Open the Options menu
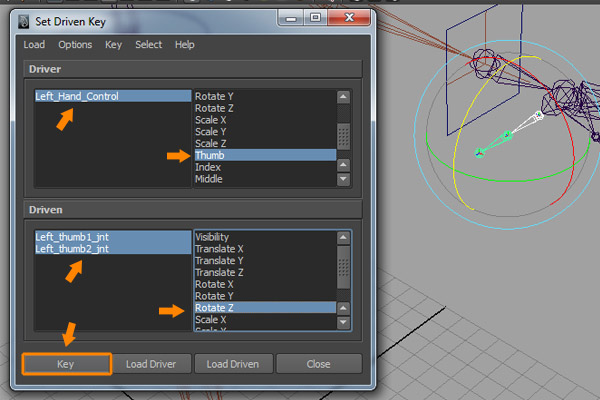The width and height of the screenshot is (600, 400). point(75,45)
